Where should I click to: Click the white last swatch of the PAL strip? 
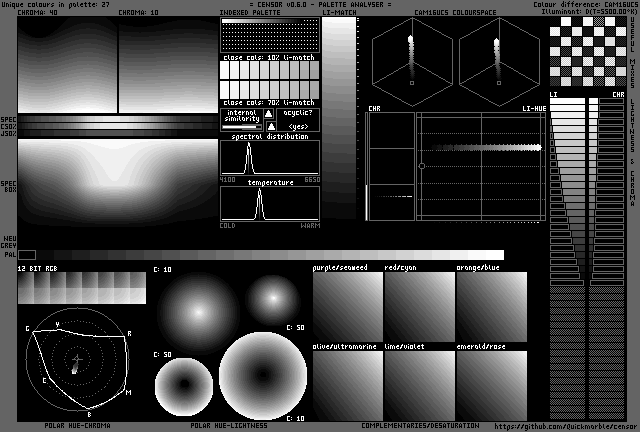[495, 255]
